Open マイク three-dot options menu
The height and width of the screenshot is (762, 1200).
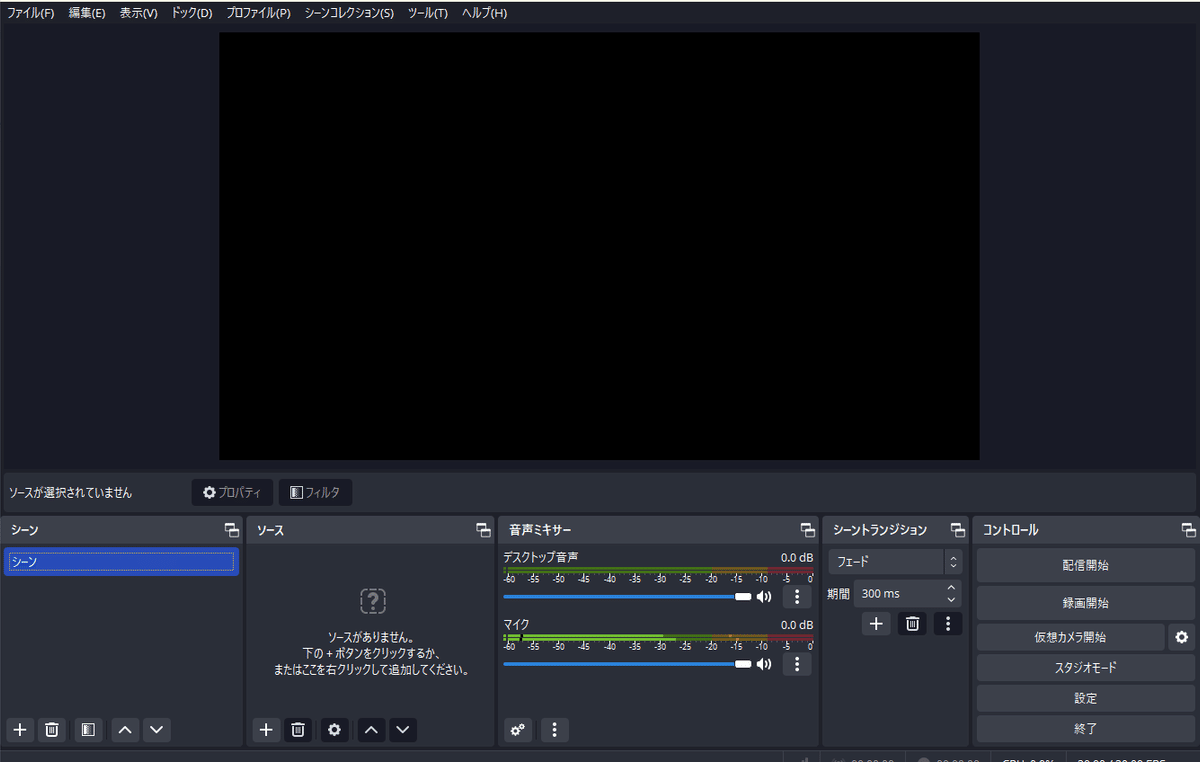797,664
